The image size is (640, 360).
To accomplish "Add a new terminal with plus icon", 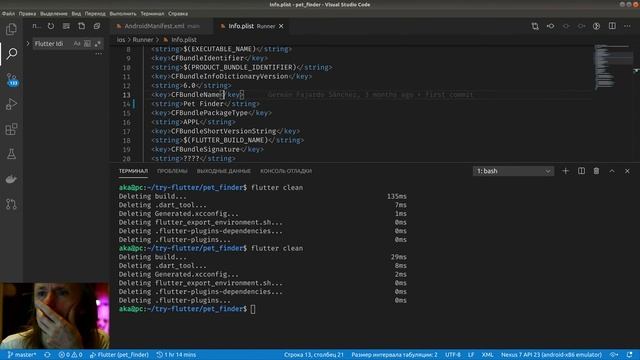I will (x=565, y=171).
